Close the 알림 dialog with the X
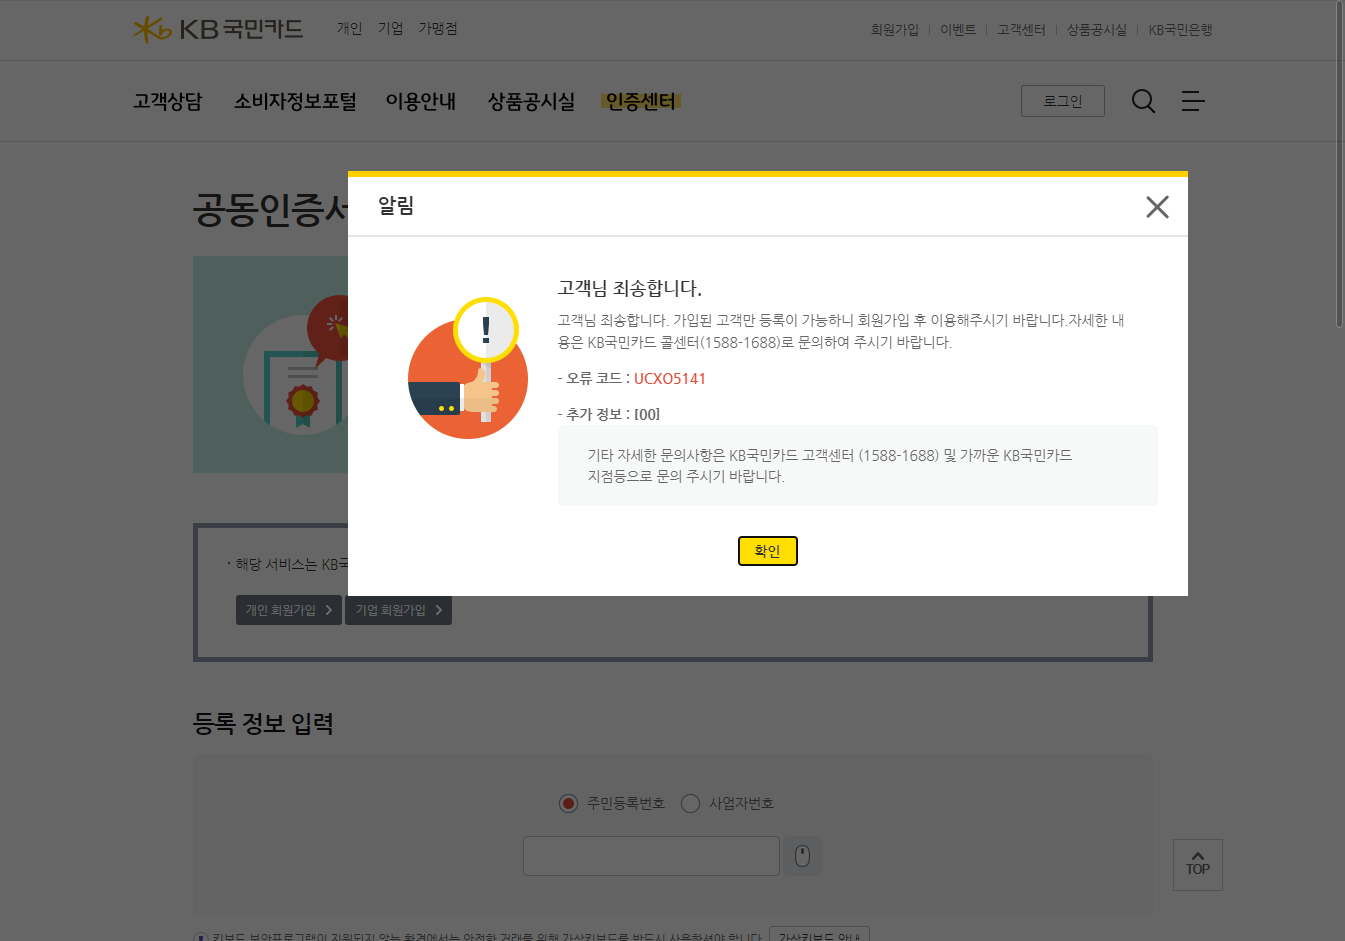This screenshot has width=1345, height=941. coord(1157,207)
